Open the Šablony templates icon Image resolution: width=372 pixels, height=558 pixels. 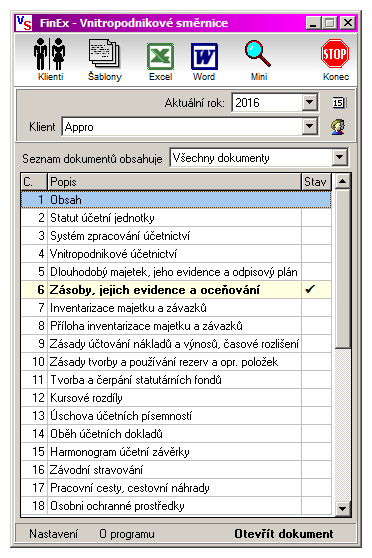coord(105,59)
